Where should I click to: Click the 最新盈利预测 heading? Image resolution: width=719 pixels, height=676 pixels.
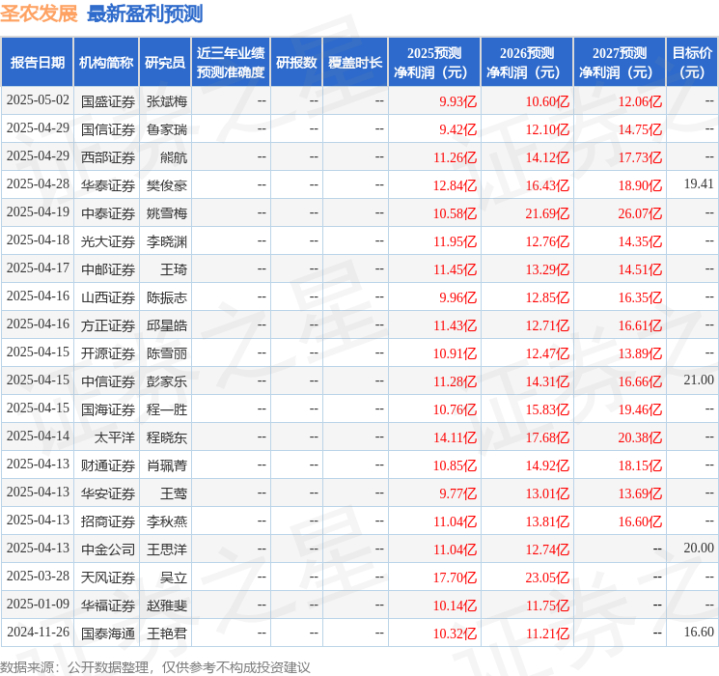coord(145,14)
